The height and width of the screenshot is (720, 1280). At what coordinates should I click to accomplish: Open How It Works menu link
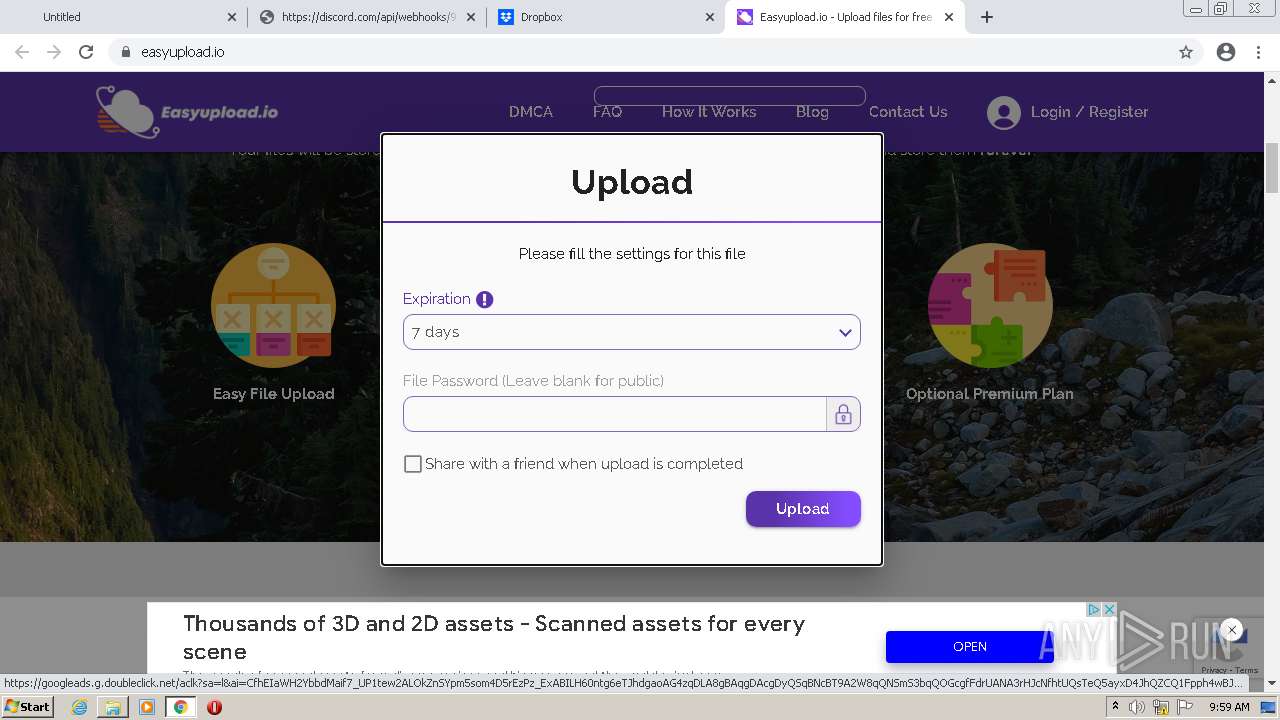pos(709,112)
